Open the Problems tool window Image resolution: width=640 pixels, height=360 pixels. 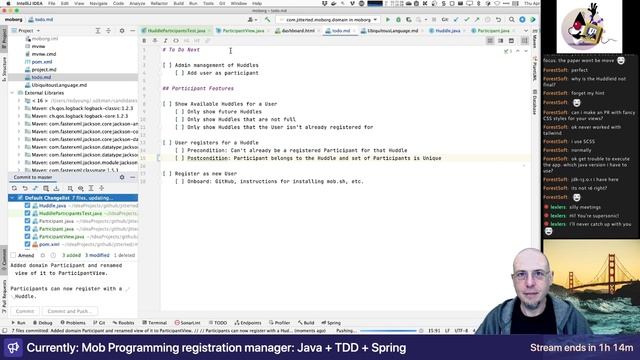(x=73, y=323)
